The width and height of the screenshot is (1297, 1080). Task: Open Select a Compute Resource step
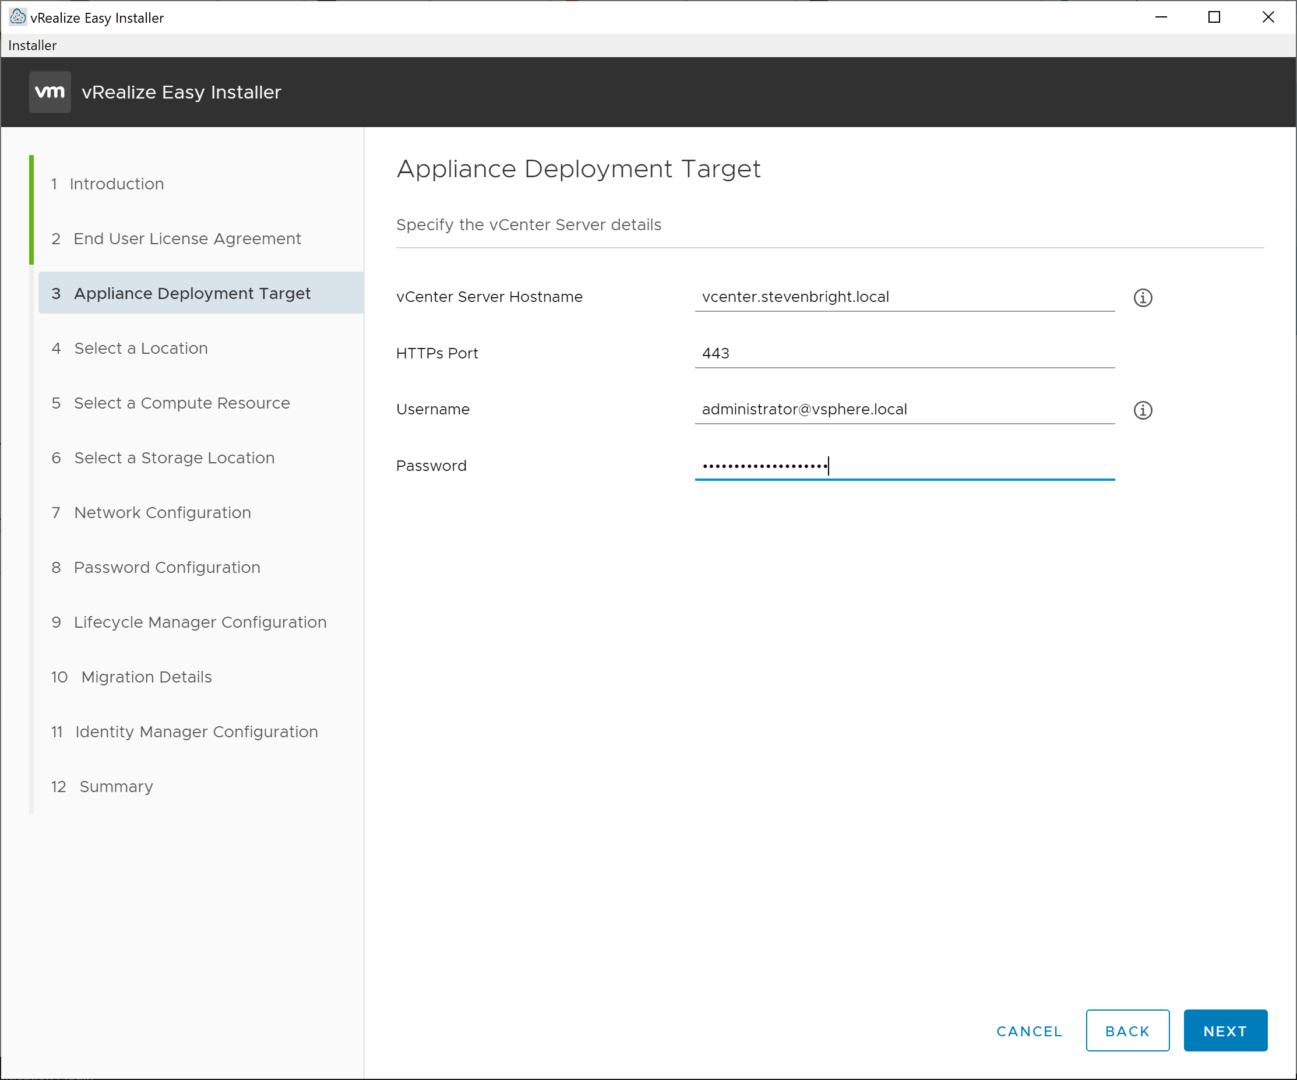click(182, 403)
